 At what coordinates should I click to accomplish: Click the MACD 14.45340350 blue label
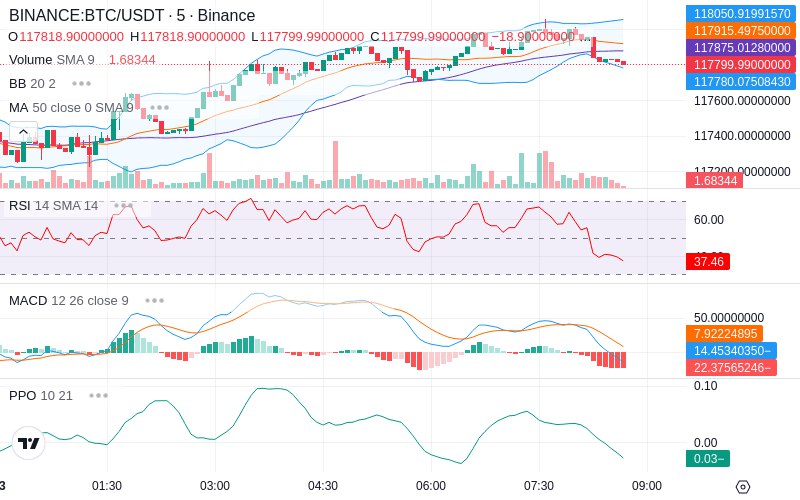click(x=732, y=351)
